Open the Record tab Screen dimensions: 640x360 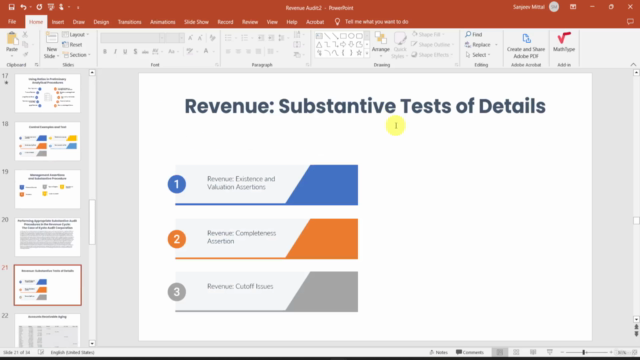225,22
